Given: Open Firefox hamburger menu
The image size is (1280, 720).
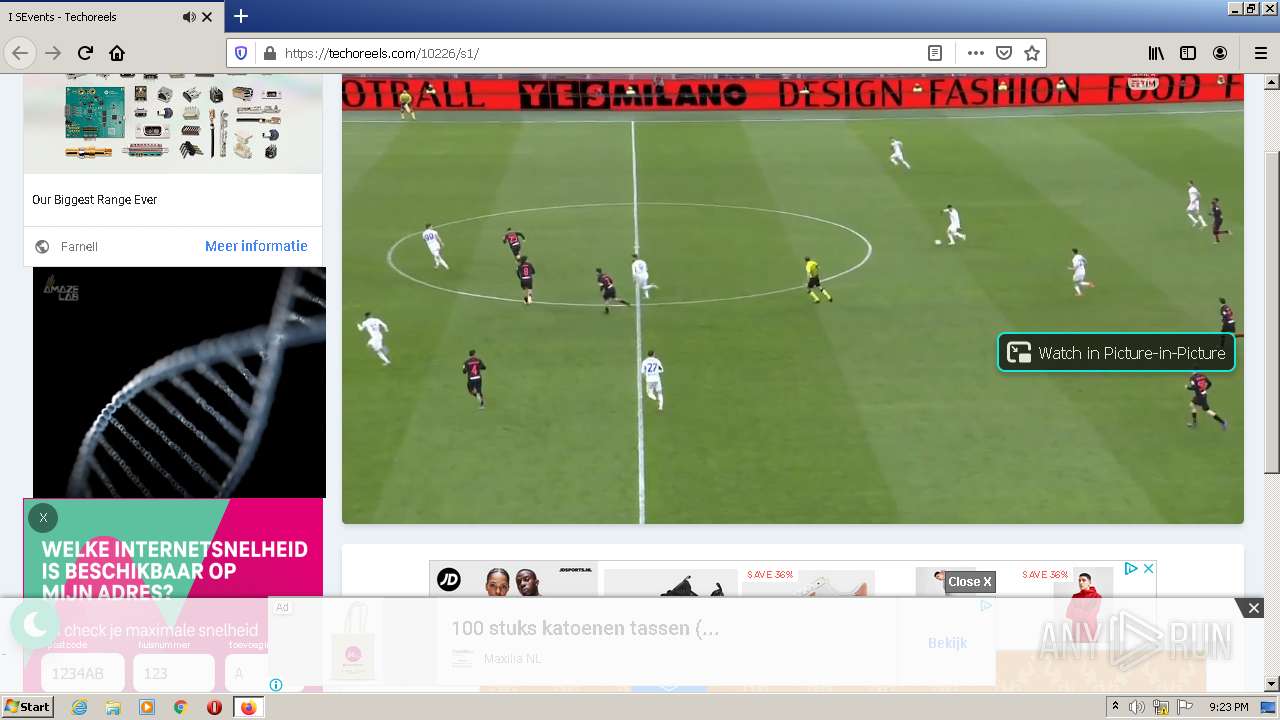Looking at the screenshot, I should (1260, 53).
